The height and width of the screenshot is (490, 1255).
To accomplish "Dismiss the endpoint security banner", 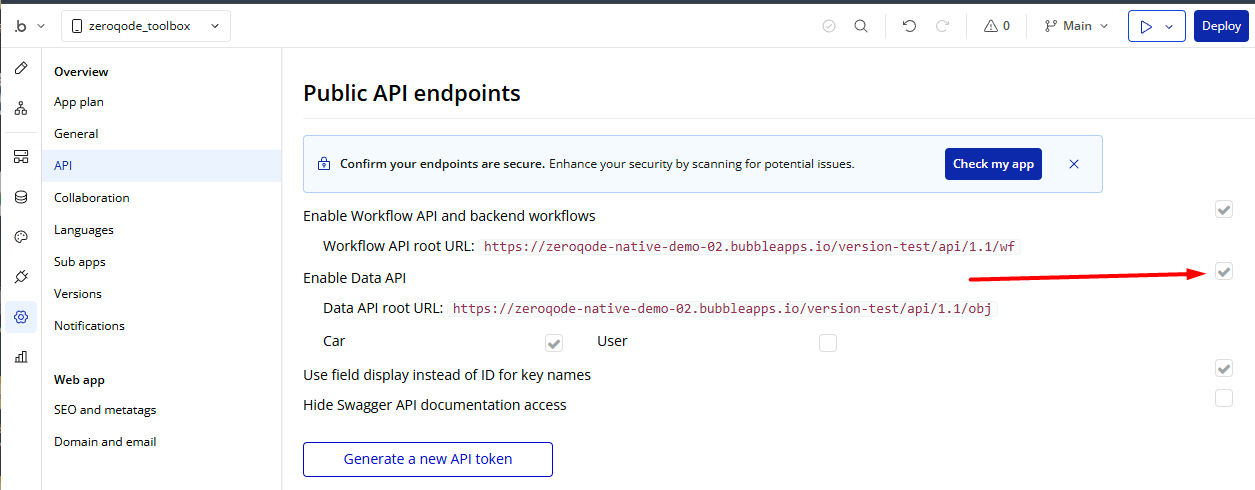I will (1074, 164).
